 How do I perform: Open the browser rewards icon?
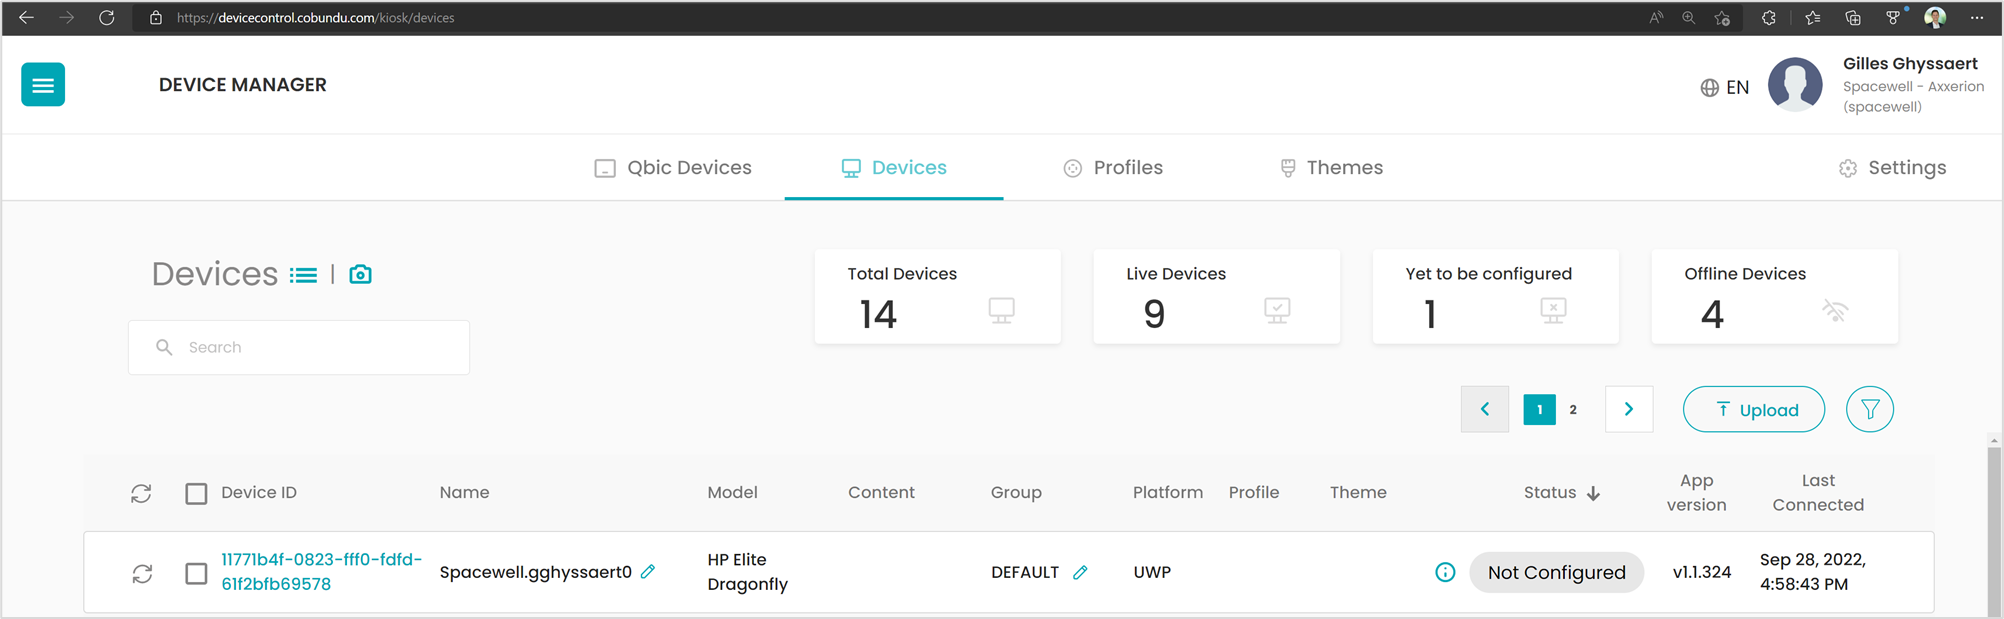[1893, 18]
